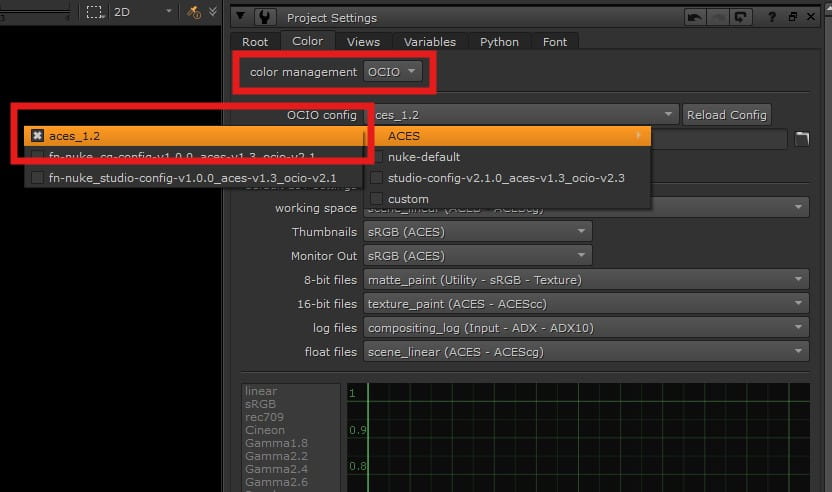Open the Python tab
This screenshot has height=492, width=832.
499,42
